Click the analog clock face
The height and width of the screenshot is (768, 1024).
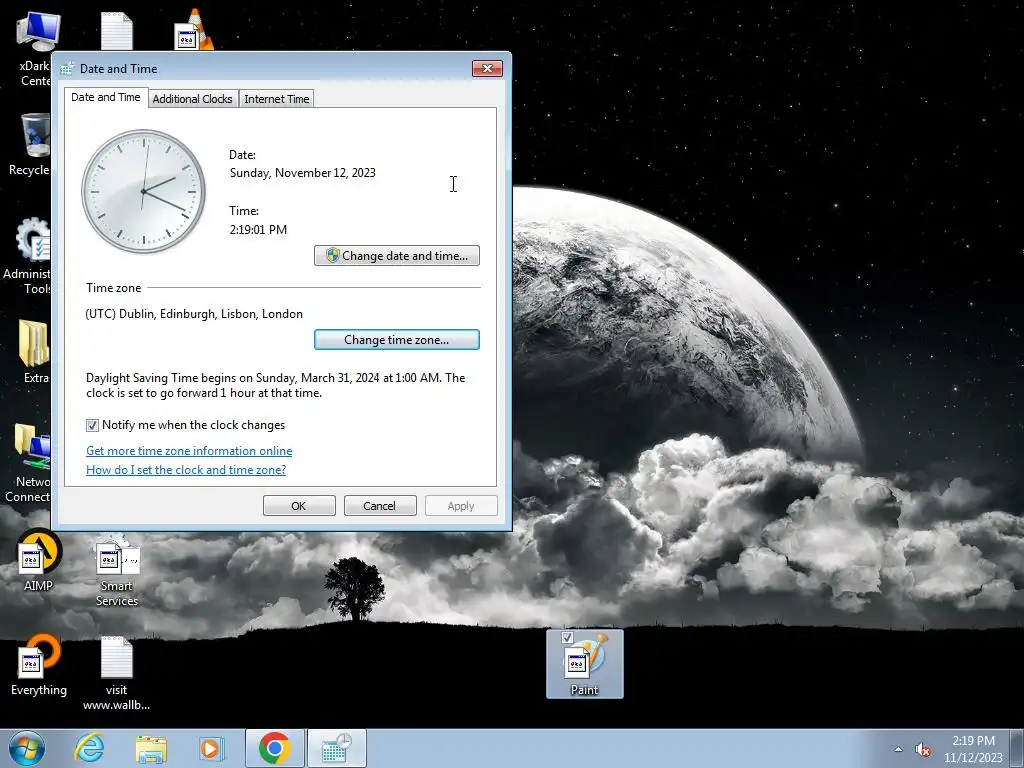tap(143, 191)
